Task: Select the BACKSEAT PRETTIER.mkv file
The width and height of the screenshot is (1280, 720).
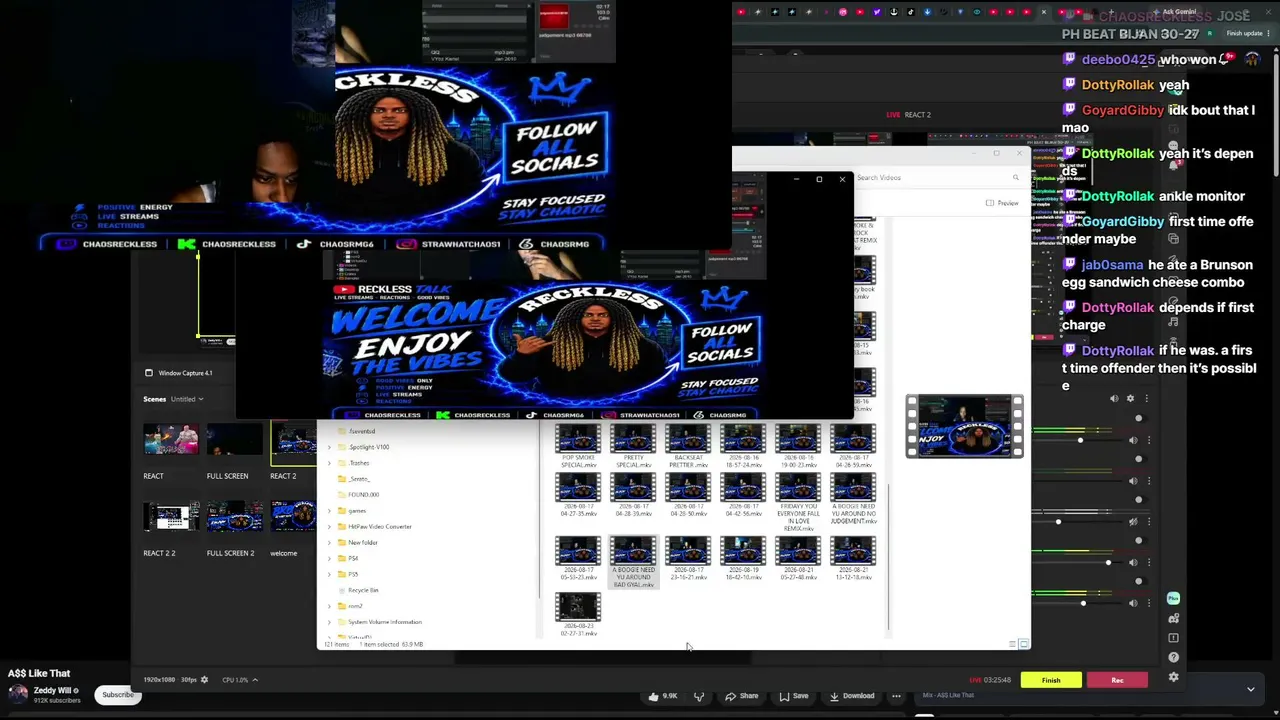Action: pyautogui.click(x=688, y=446)
